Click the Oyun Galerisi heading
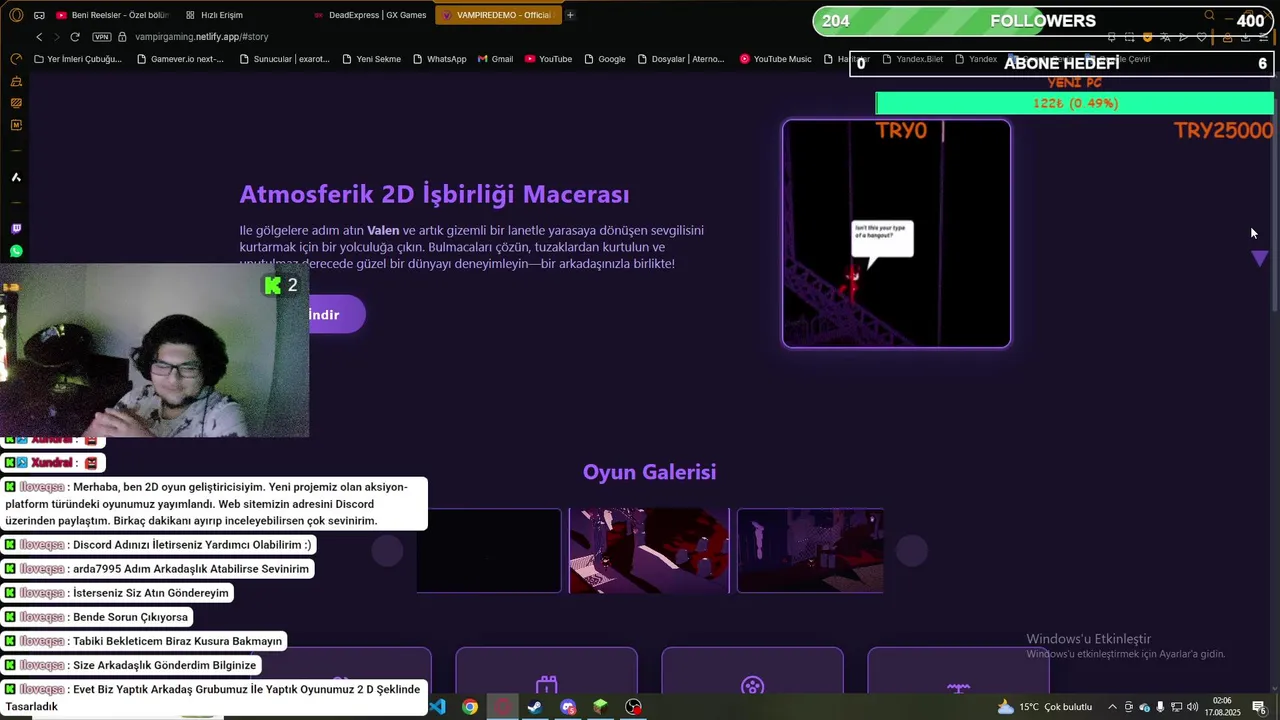The width and height of the screenshot is (1280, 720). pyautogui.click(x=649, y=472)
